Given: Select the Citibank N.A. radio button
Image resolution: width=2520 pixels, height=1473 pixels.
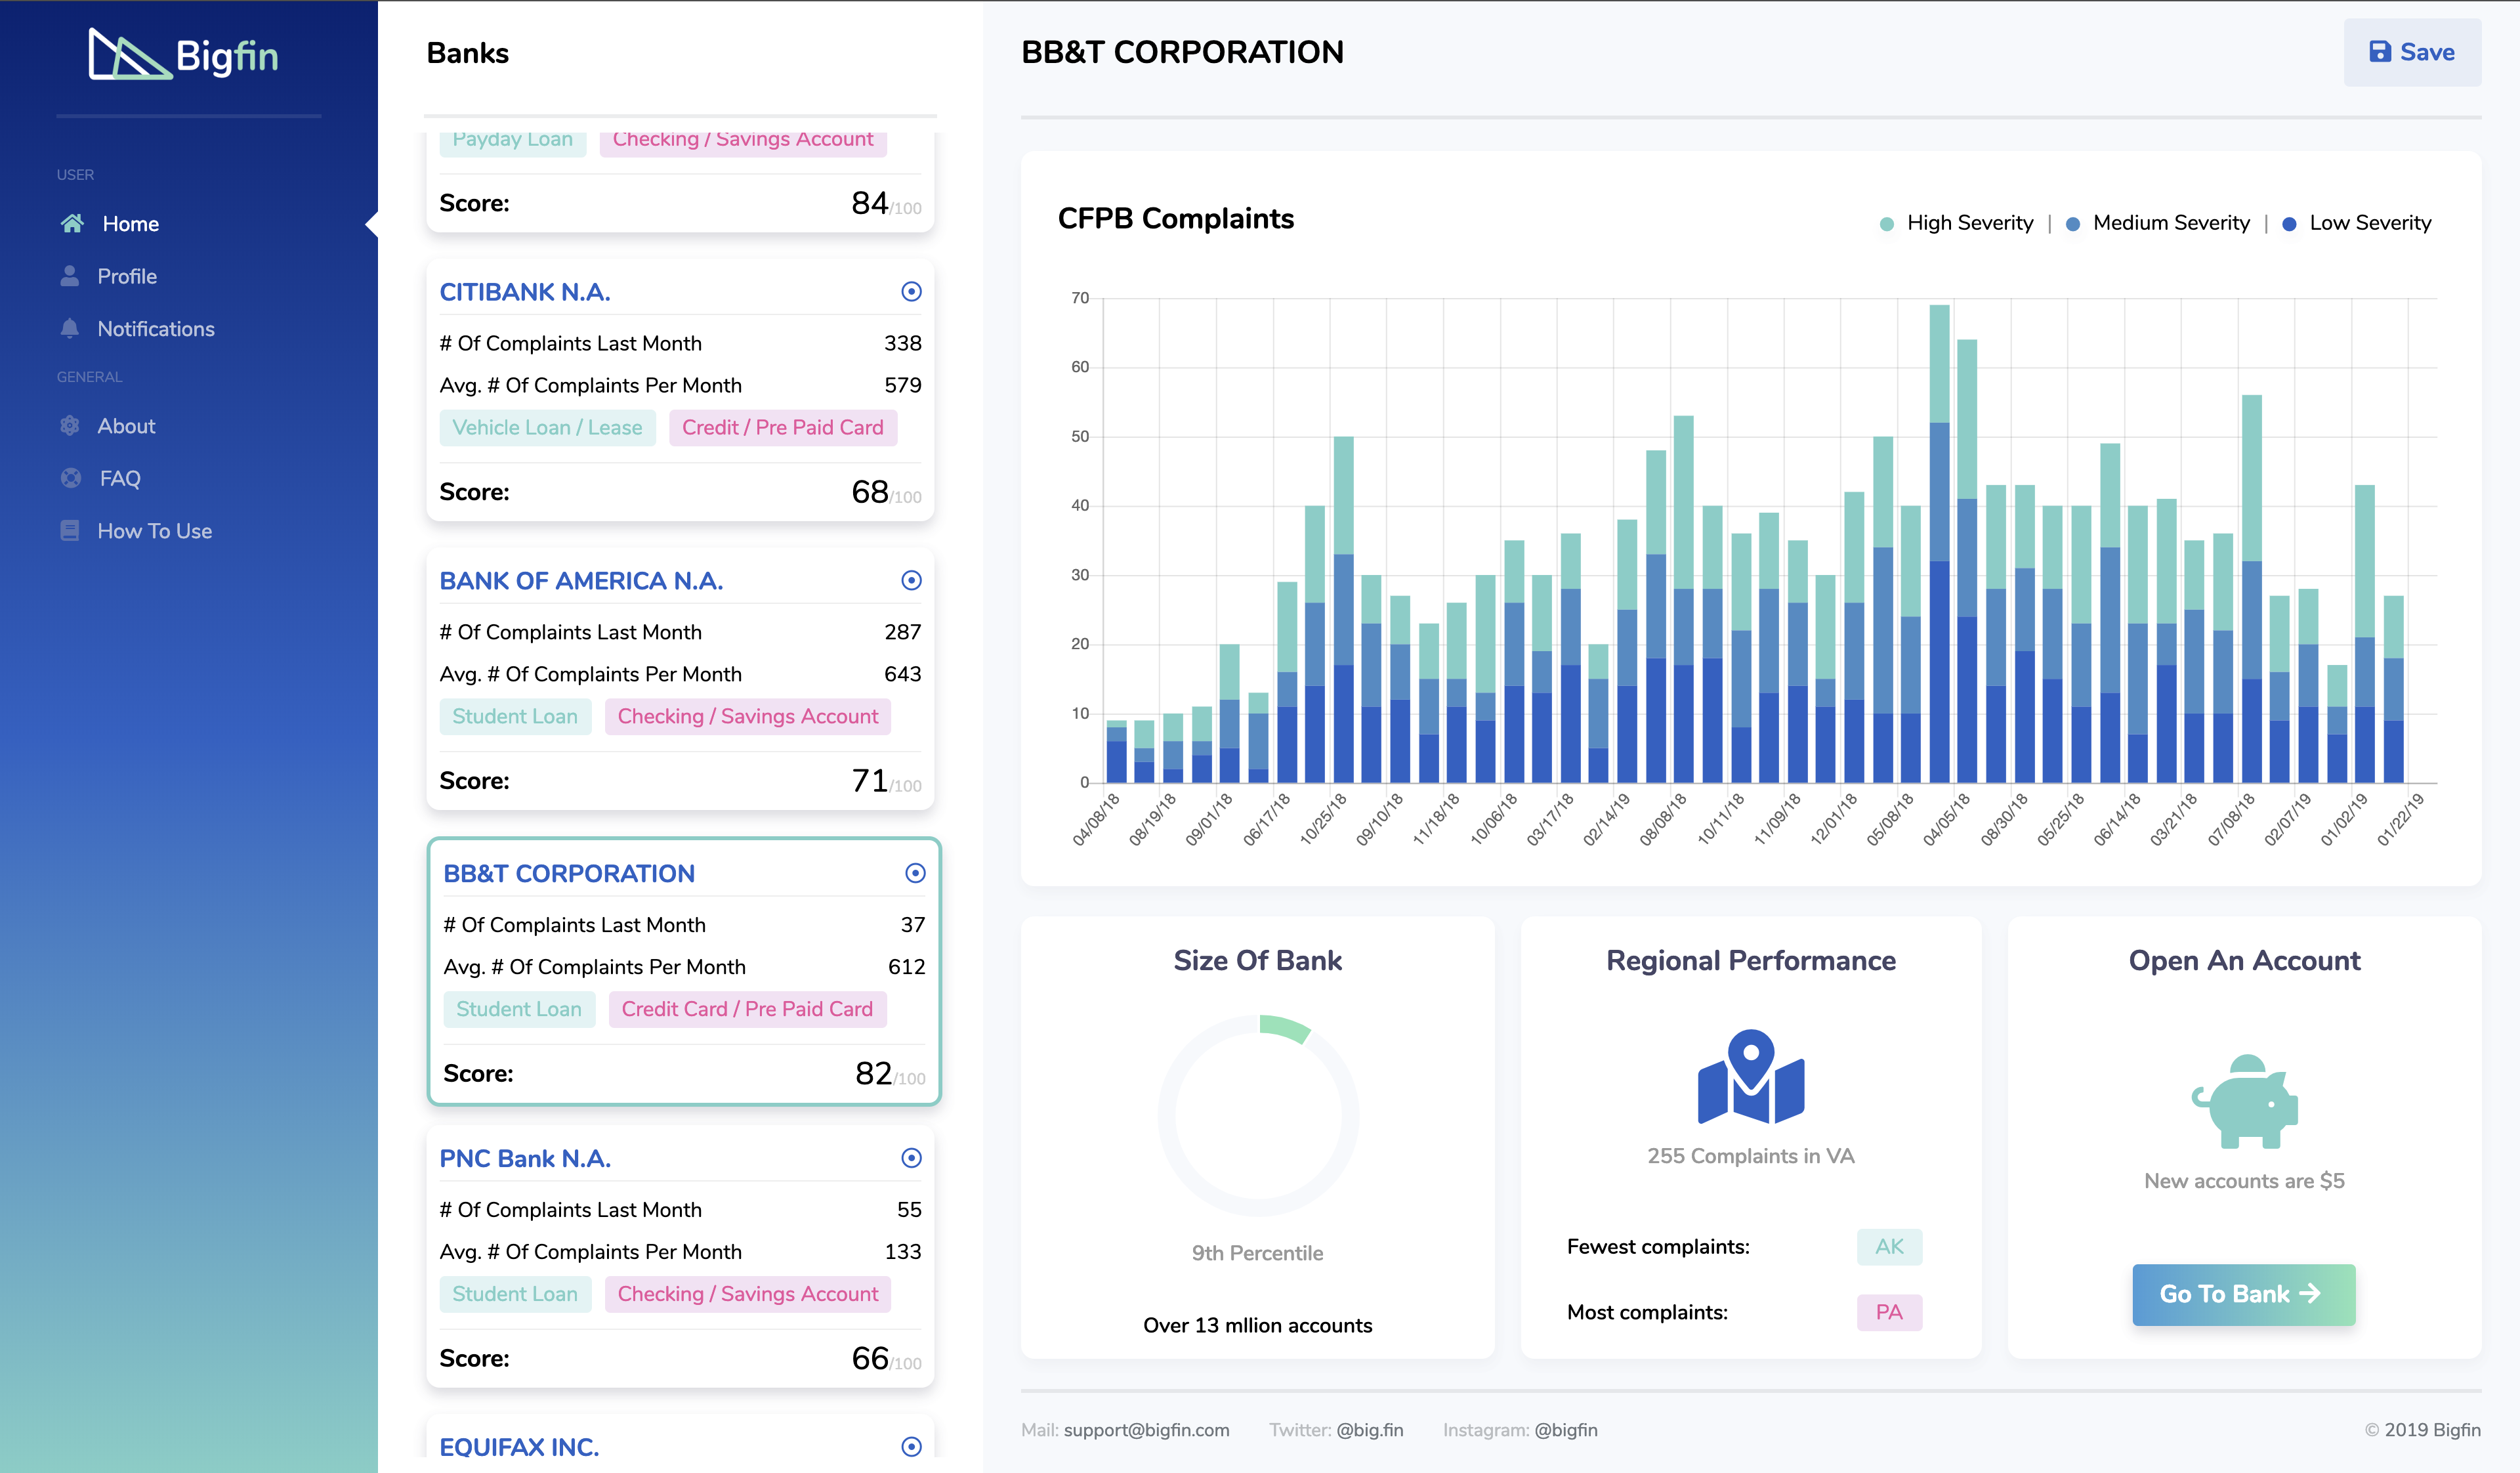Looking at the screenshot, I should click(911, 292).
